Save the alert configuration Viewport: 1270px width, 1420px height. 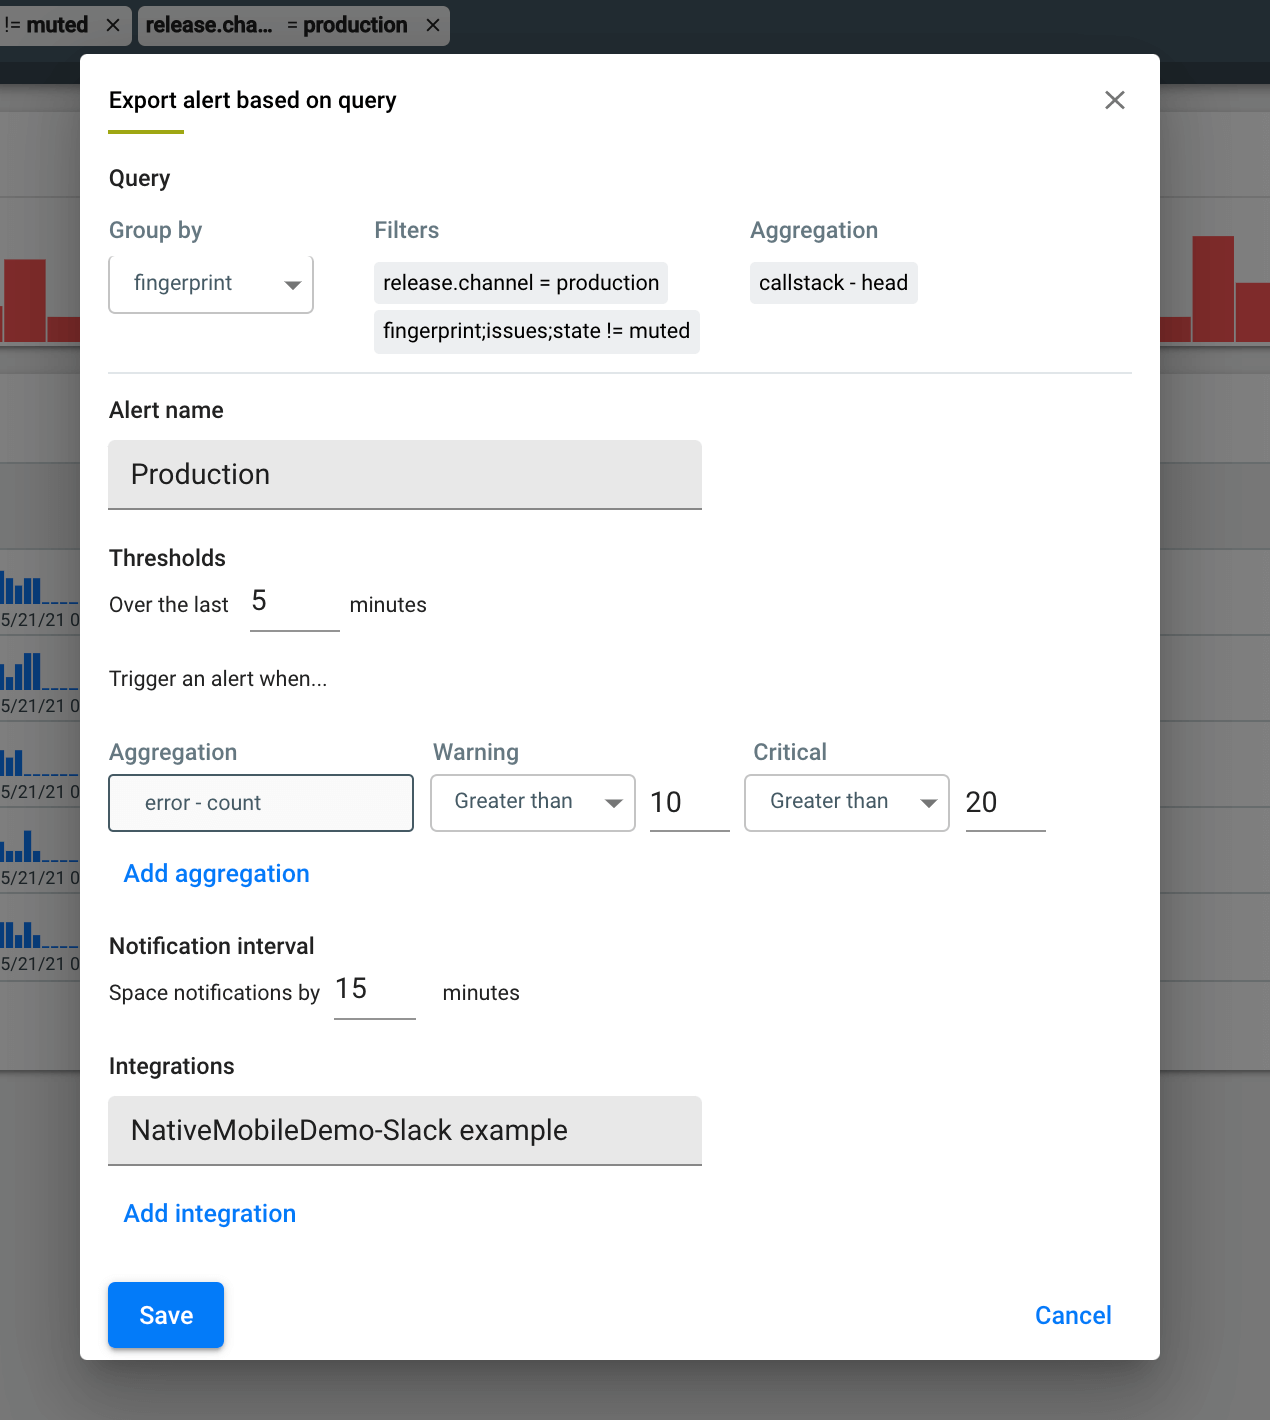[x=165, y=1315]
